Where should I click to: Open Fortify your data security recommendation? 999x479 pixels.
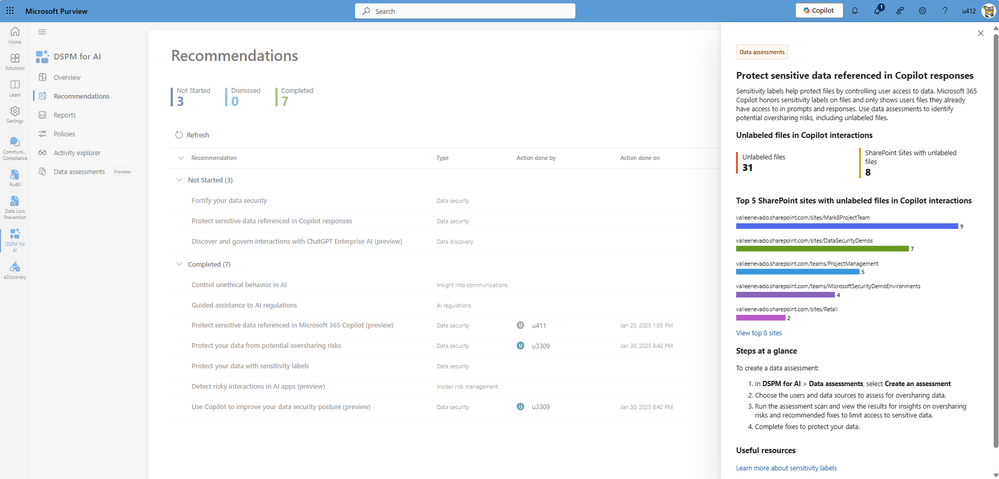229,201
